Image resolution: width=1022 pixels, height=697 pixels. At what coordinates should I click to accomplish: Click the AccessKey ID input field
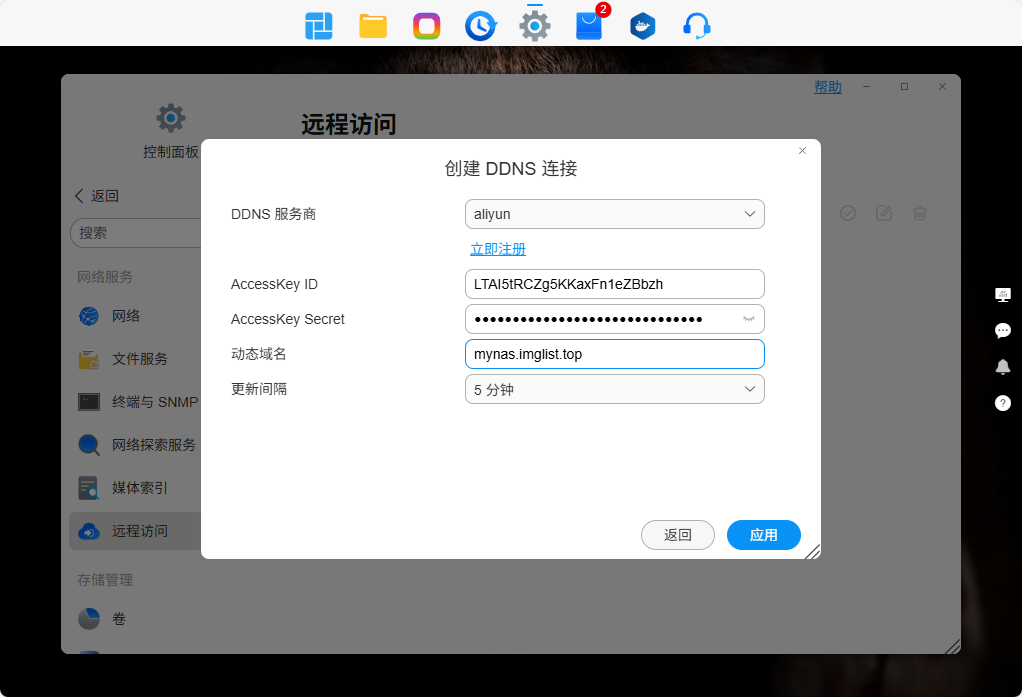615,284
